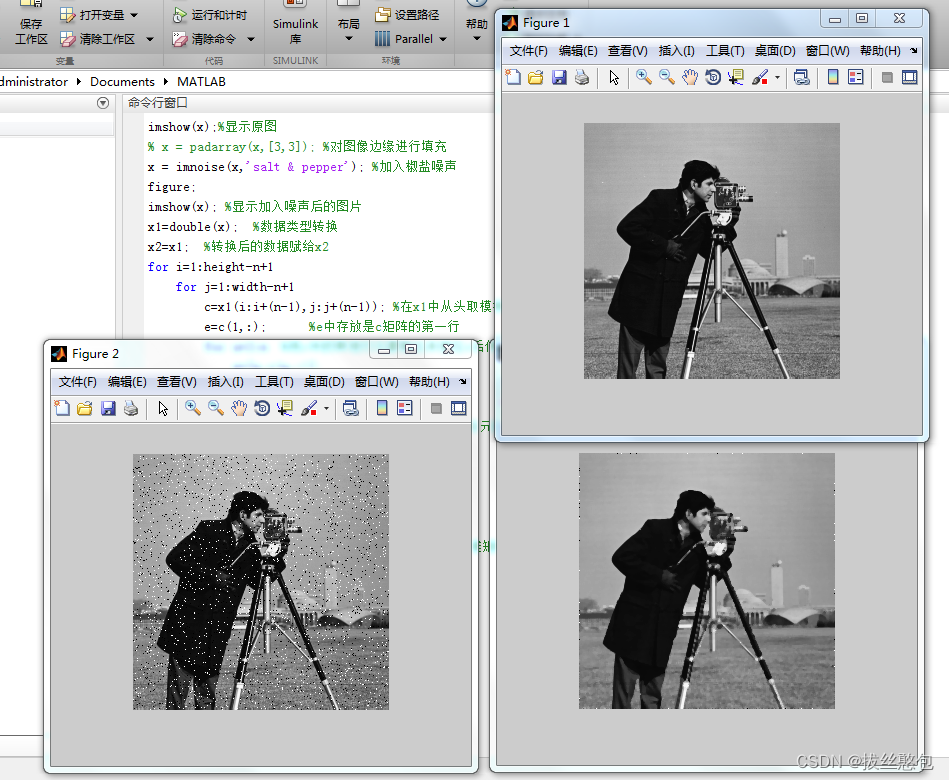The image size is (949, 780).
Task: Select Documents folder in path bar
Action: [x=122, y=82]
